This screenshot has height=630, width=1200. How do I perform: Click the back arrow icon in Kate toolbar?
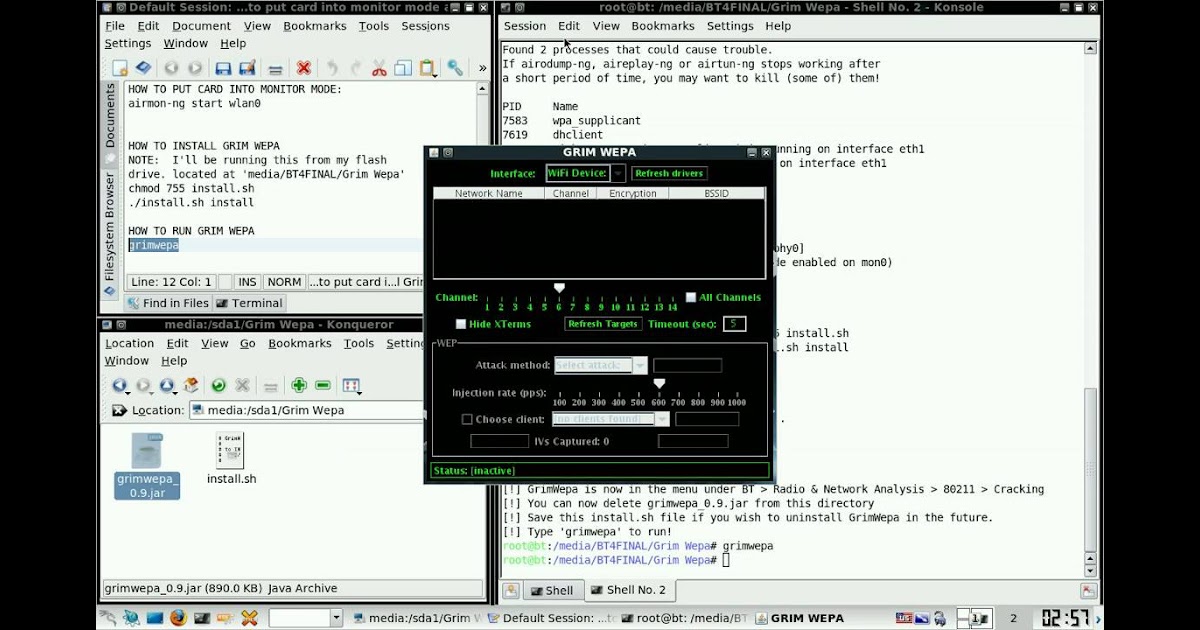171,68
